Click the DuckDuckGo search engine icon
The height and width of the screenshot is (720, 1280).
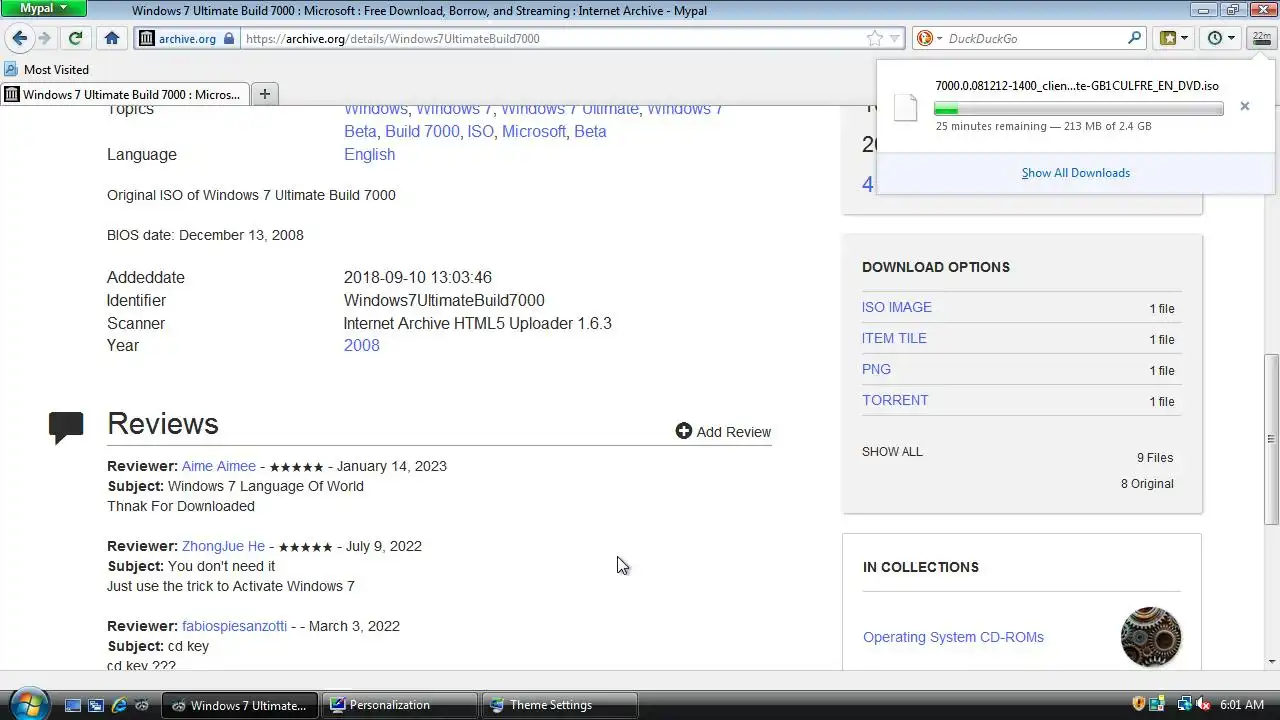coord(924,38)
